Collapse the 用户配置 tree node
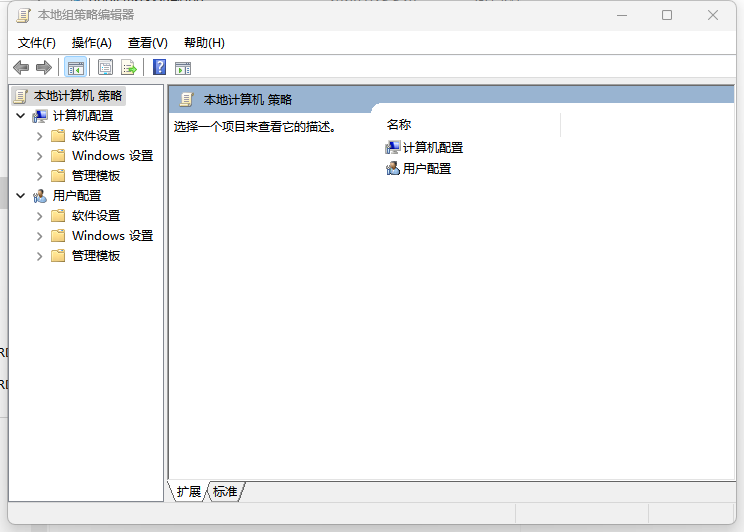 tap(20, 196)
